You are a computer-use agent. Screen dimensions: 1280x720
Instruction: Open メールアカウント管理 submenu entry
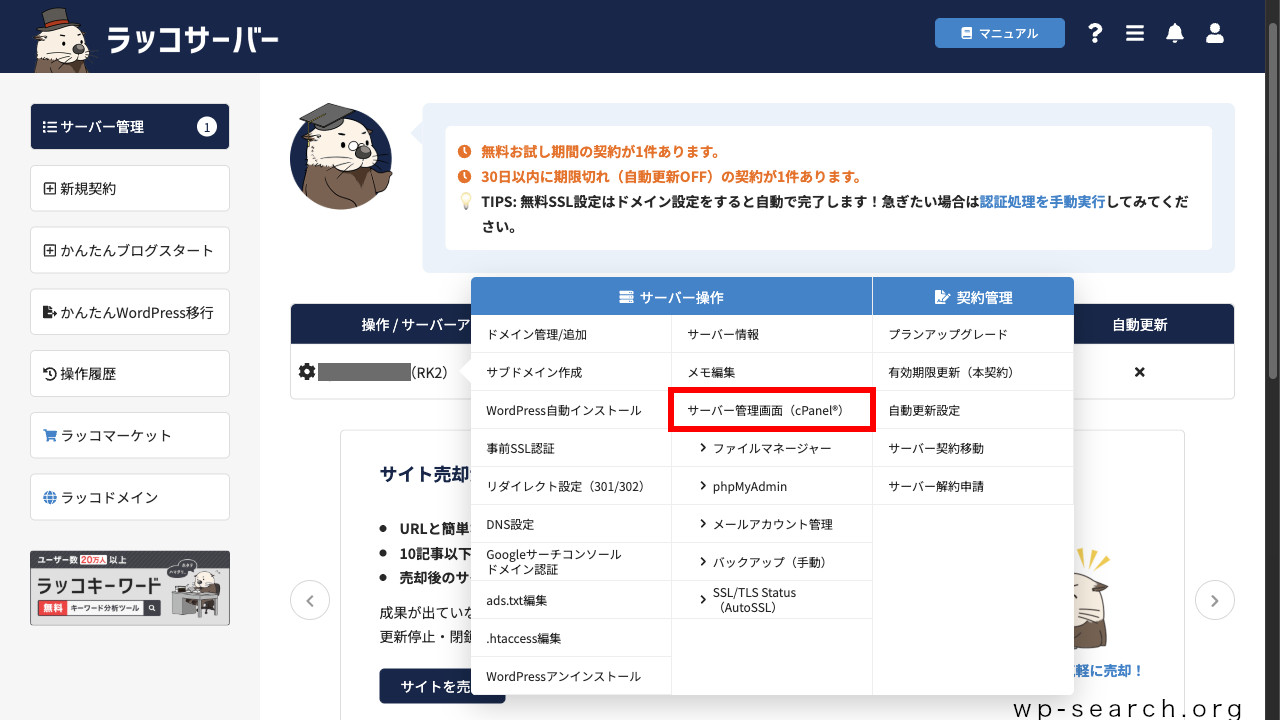[x=772, y=524]
